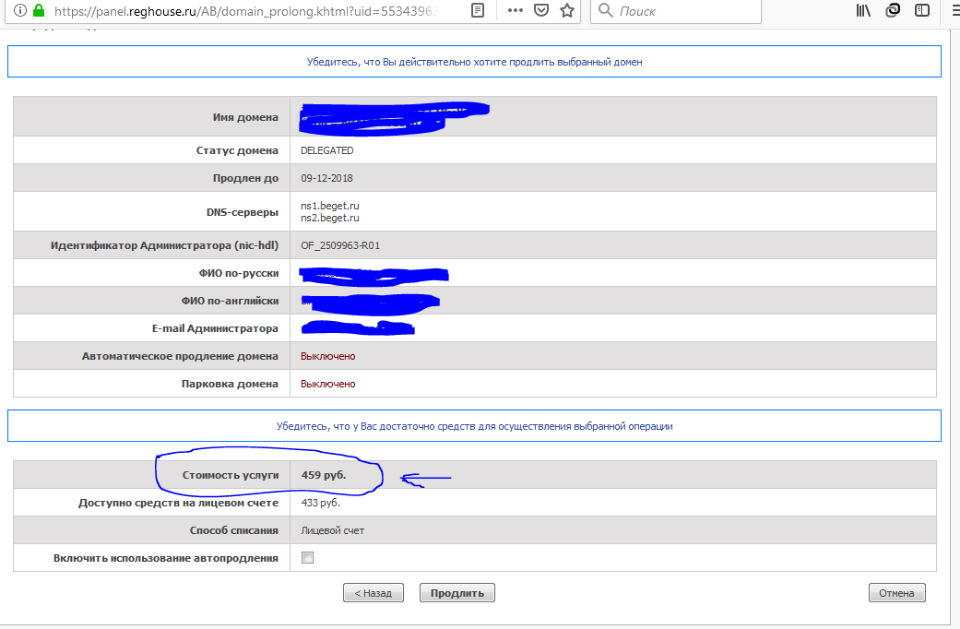Click the ФИО по-английски label
The width and height of the screenshot is (960, 629).
pos(230,301)
